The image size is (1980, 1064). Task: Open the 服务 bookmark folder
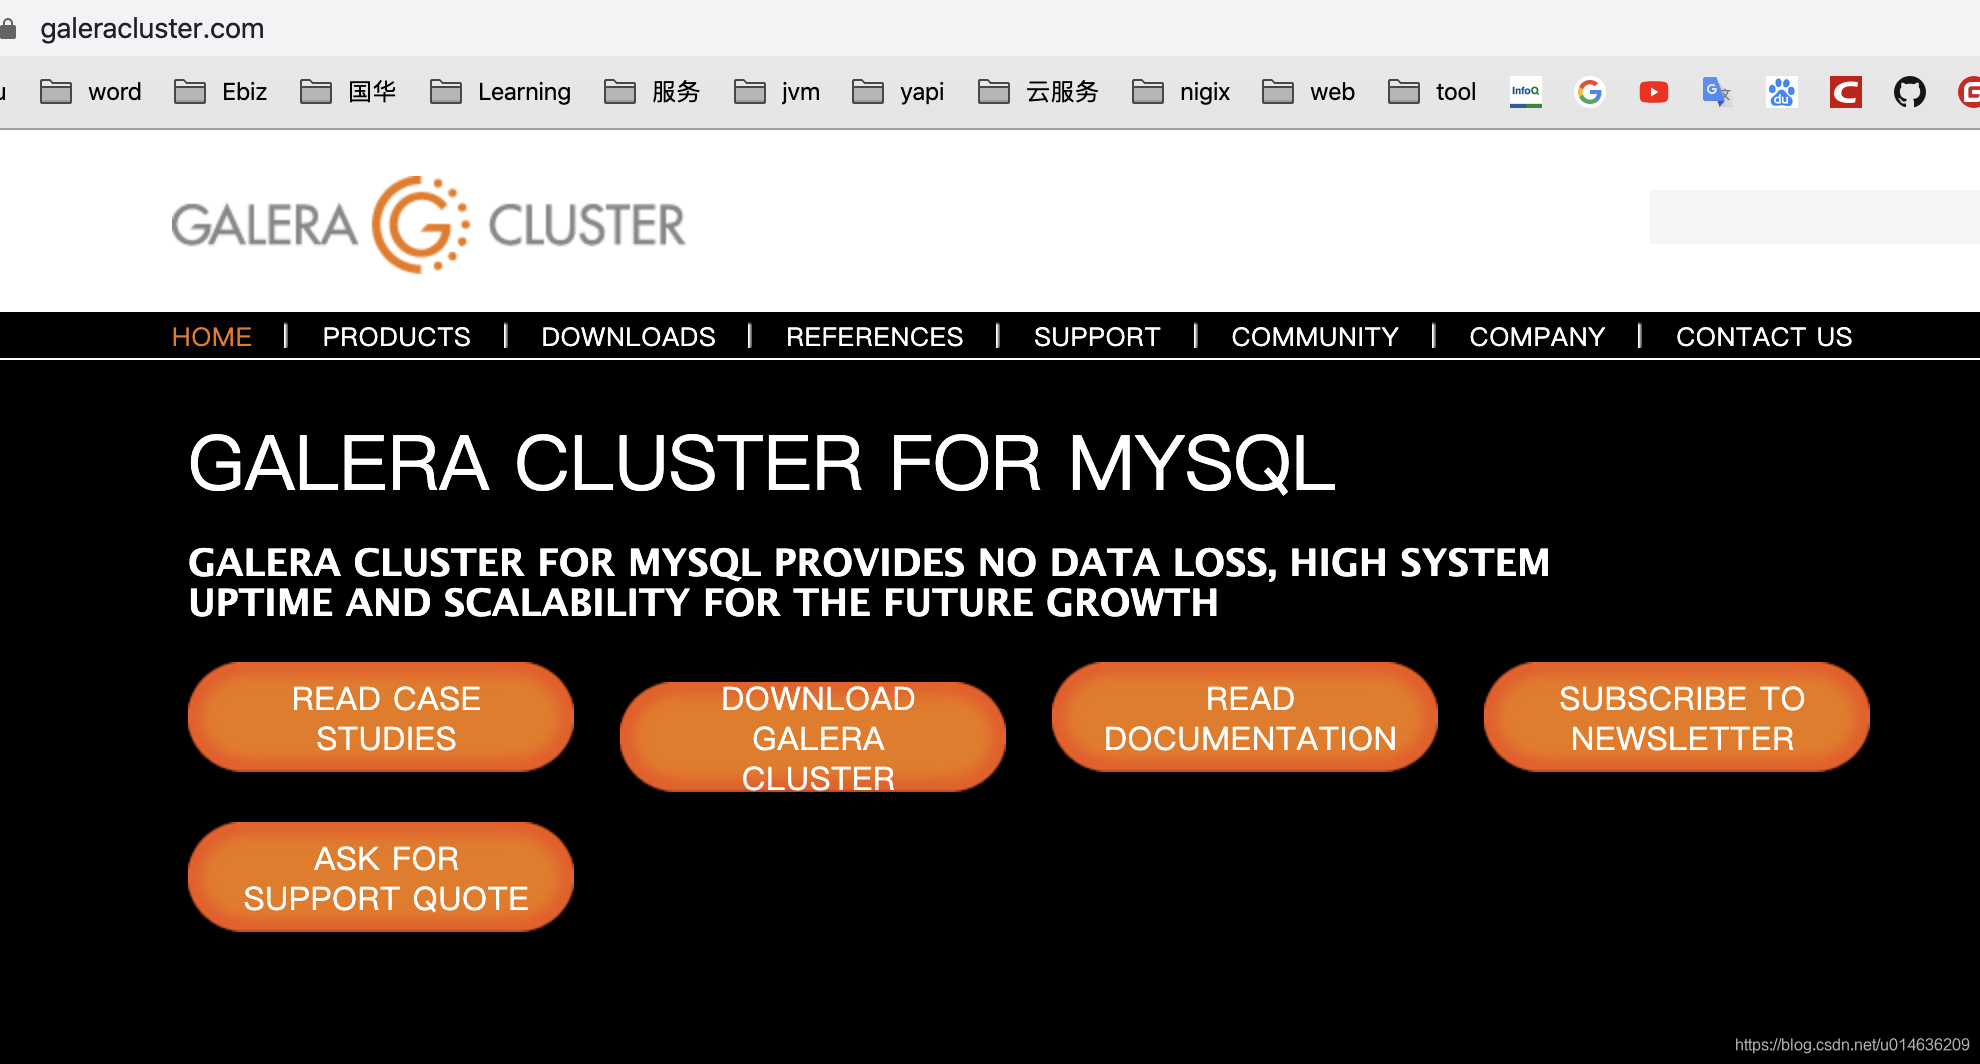[652, 92]
